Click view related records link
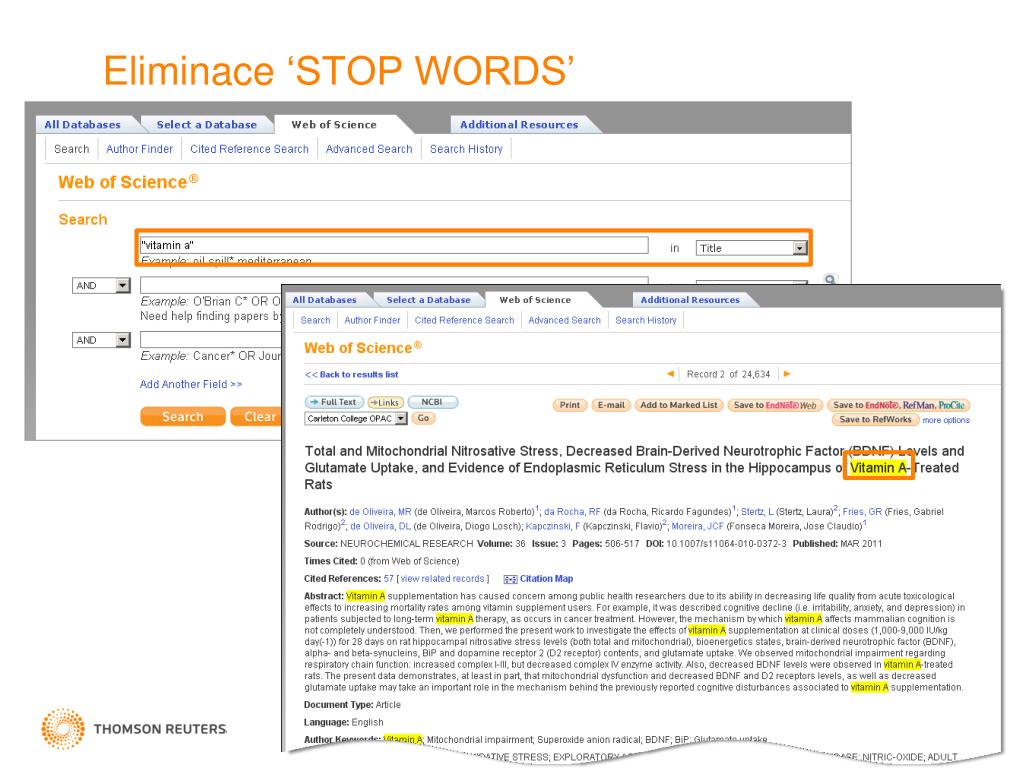 click(443, 579)
